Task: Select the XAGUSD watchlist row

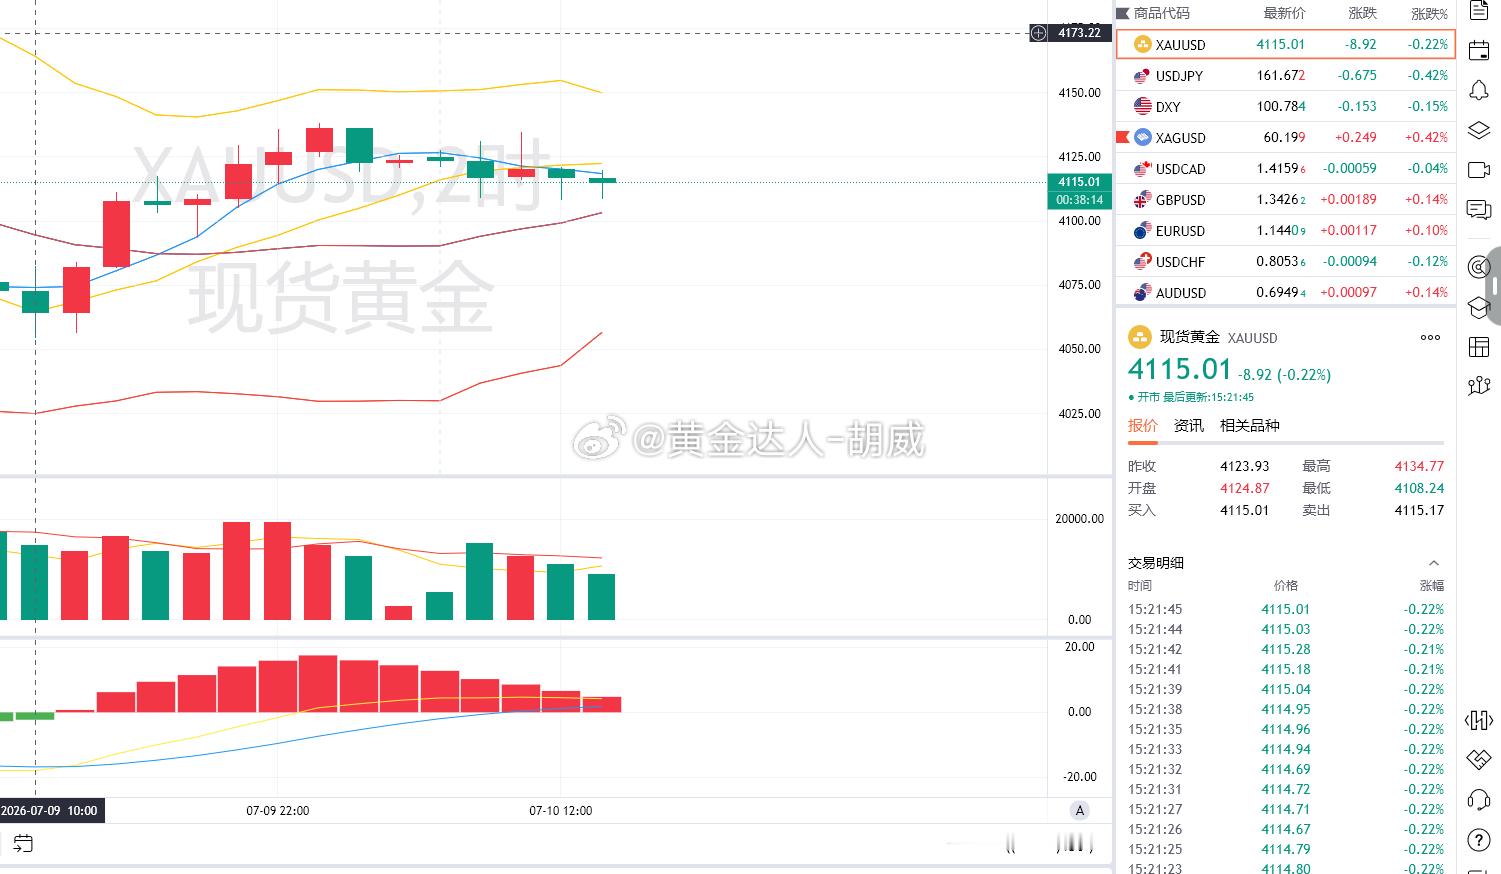Action: (x=1285, y=137)
